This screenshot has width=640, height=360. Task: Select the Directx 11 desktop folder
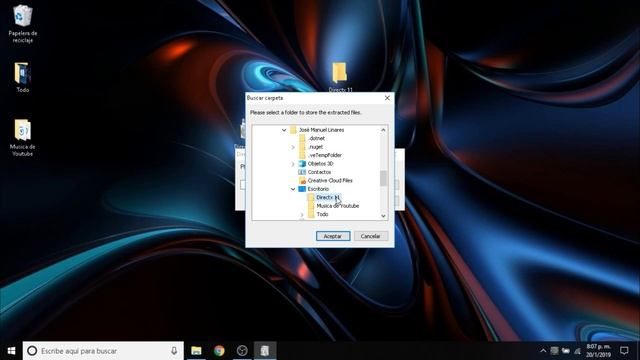(x=340, y=77)
